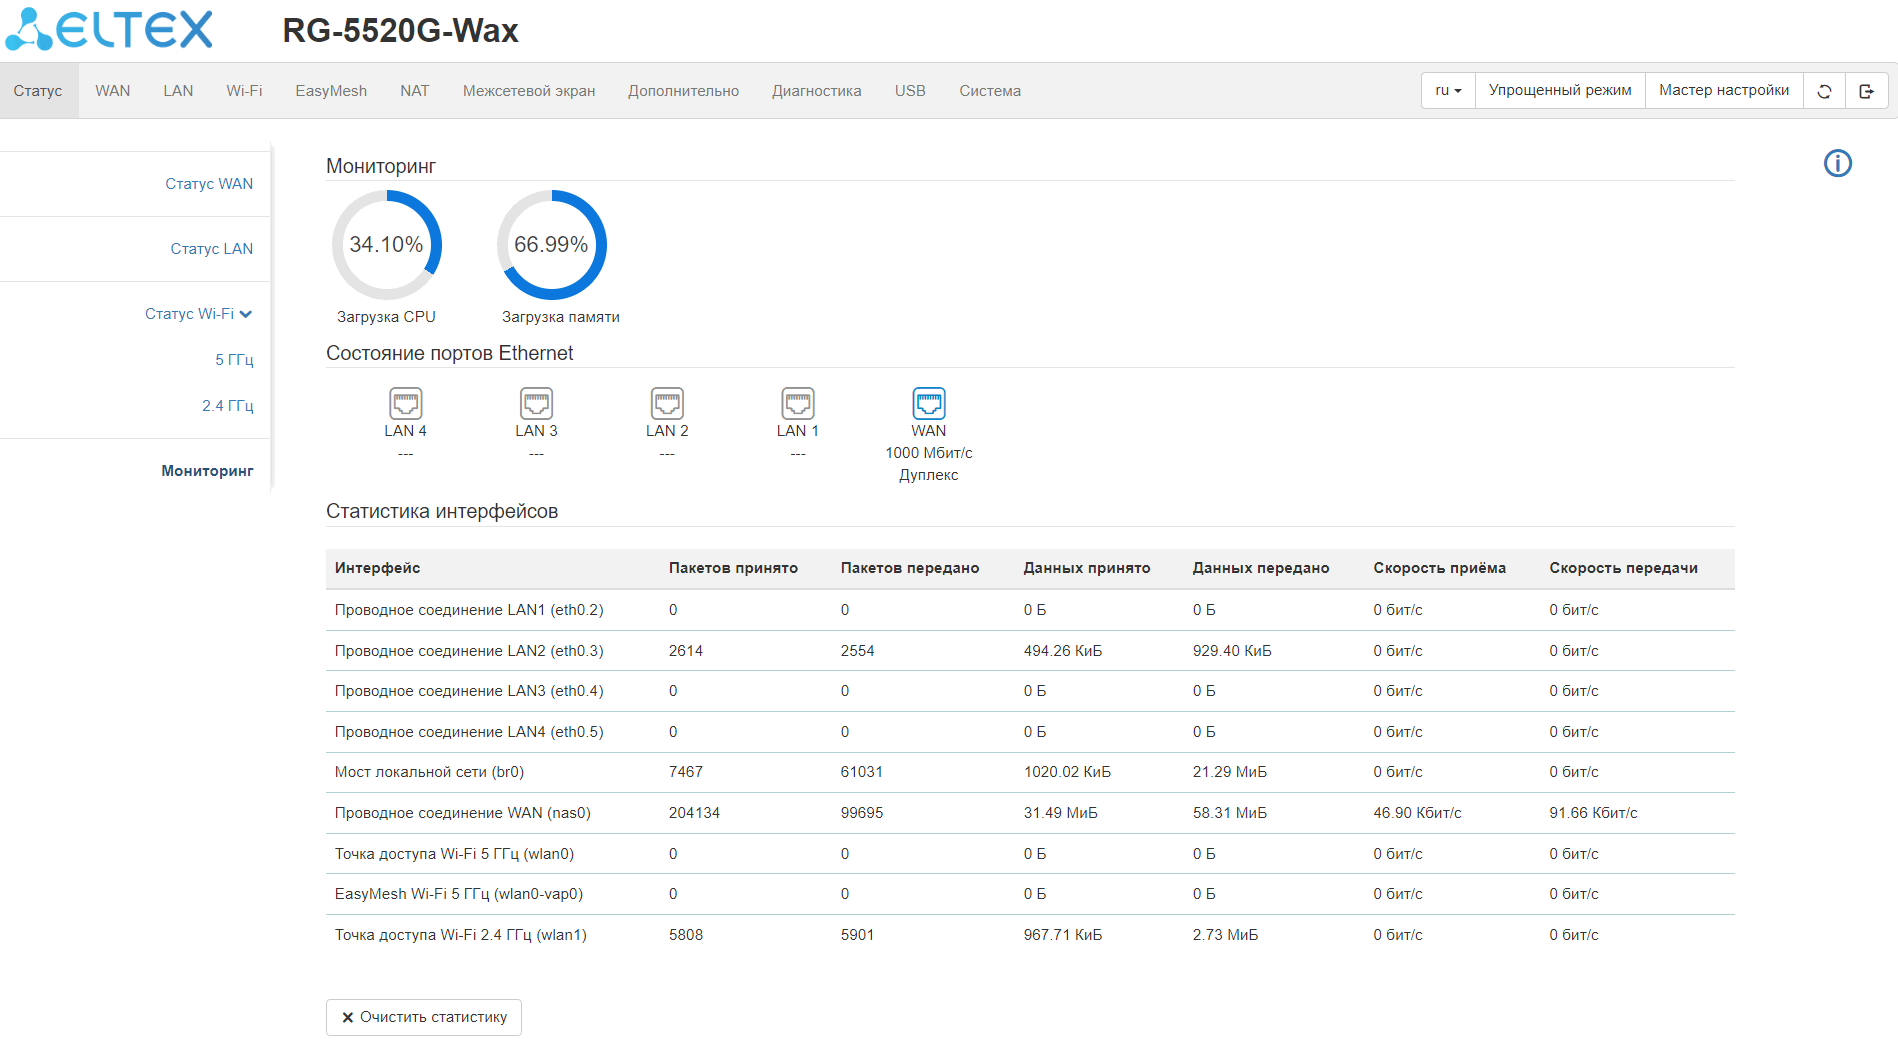Click the CPU load circular gauge
The width and height of the screenshot is (1898, 1041).
point(386,245)
